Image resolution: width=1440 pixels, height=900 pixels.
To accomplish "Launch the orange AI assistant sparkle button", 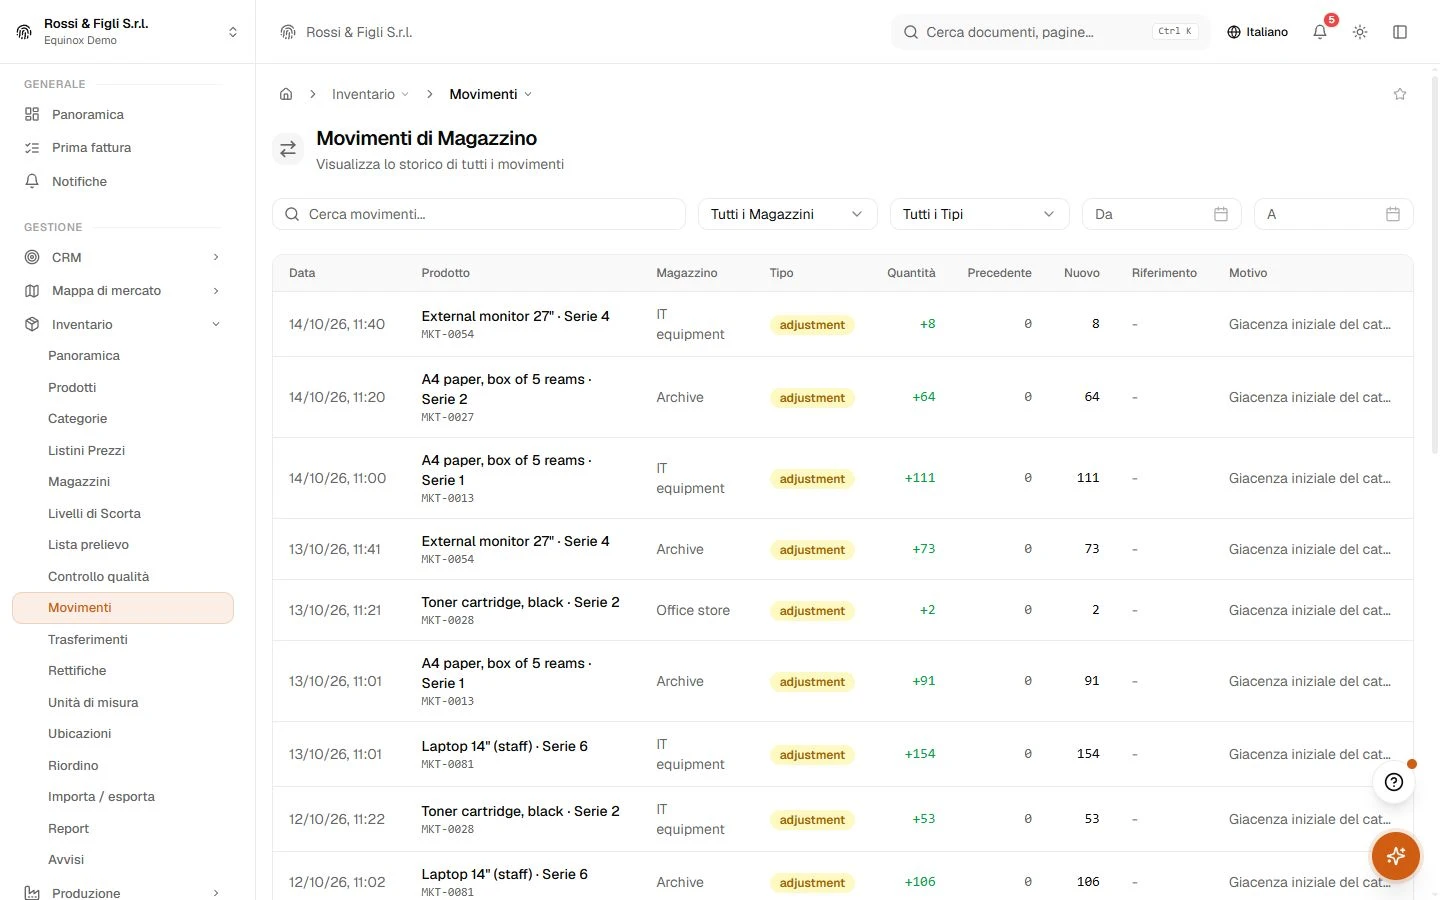I will point(1396,855).
